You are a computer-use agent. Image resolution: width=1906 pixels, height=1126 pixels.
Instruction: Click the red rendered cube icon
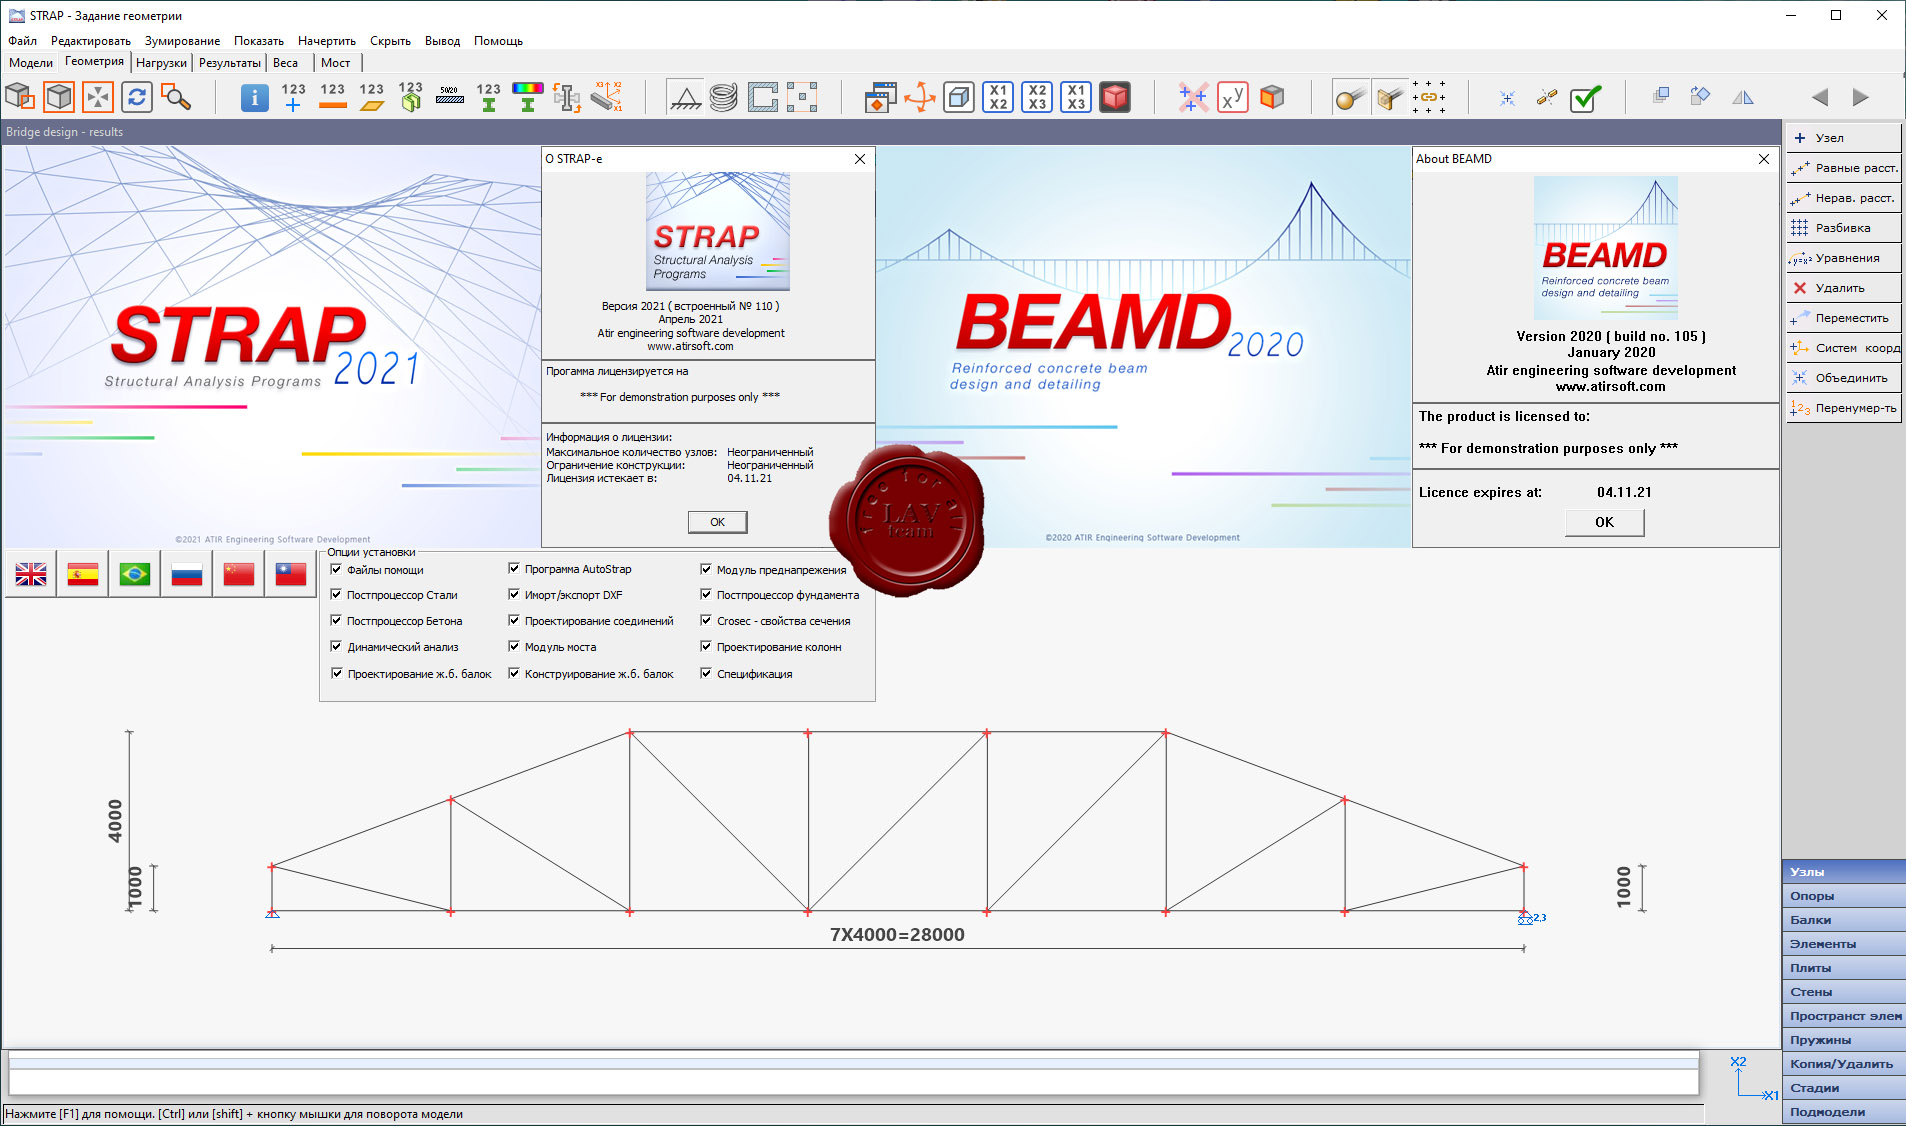pos(1115,97)
